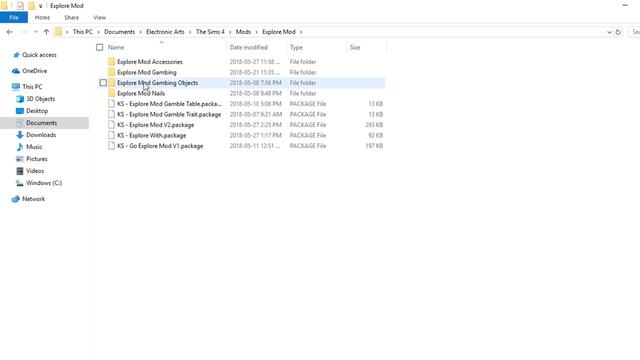The height and width of the screenshot is (360, 640).
Task: Expand the chevron after The Sims 4 breadcrumb
Action: pos(230,32)
